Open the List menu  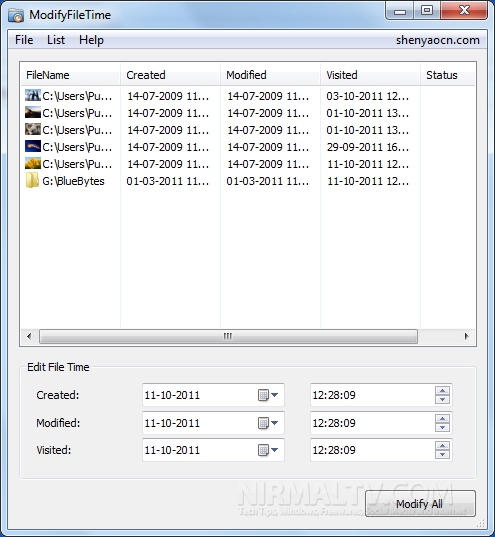point(56,40)
